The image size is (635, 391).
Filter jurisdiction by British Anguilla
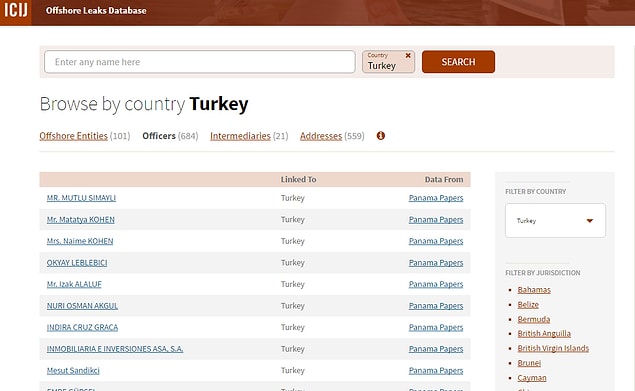coord(544,333)
